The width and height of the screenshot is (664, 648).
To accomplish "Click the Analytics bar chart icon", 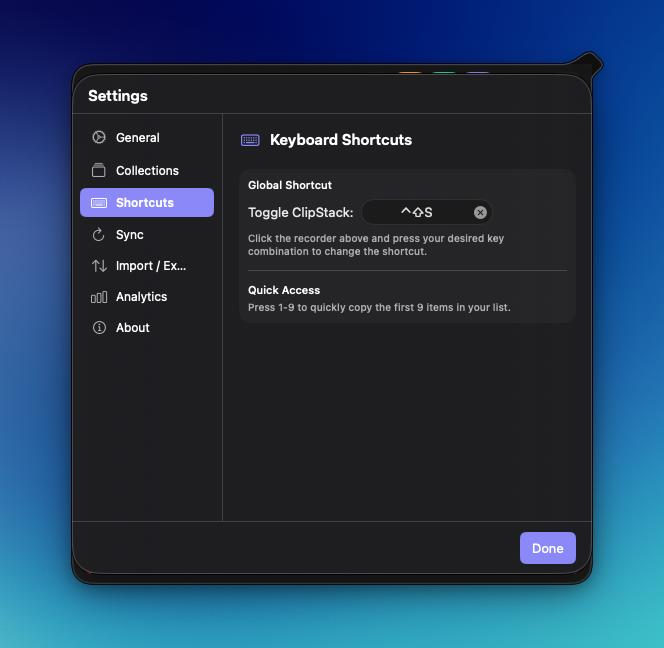I will click(99, 297).
